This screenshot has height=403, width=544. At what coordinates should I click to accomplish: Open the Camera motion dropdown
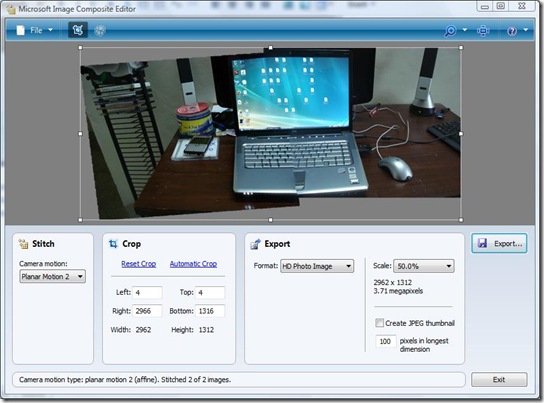[52, 276]
